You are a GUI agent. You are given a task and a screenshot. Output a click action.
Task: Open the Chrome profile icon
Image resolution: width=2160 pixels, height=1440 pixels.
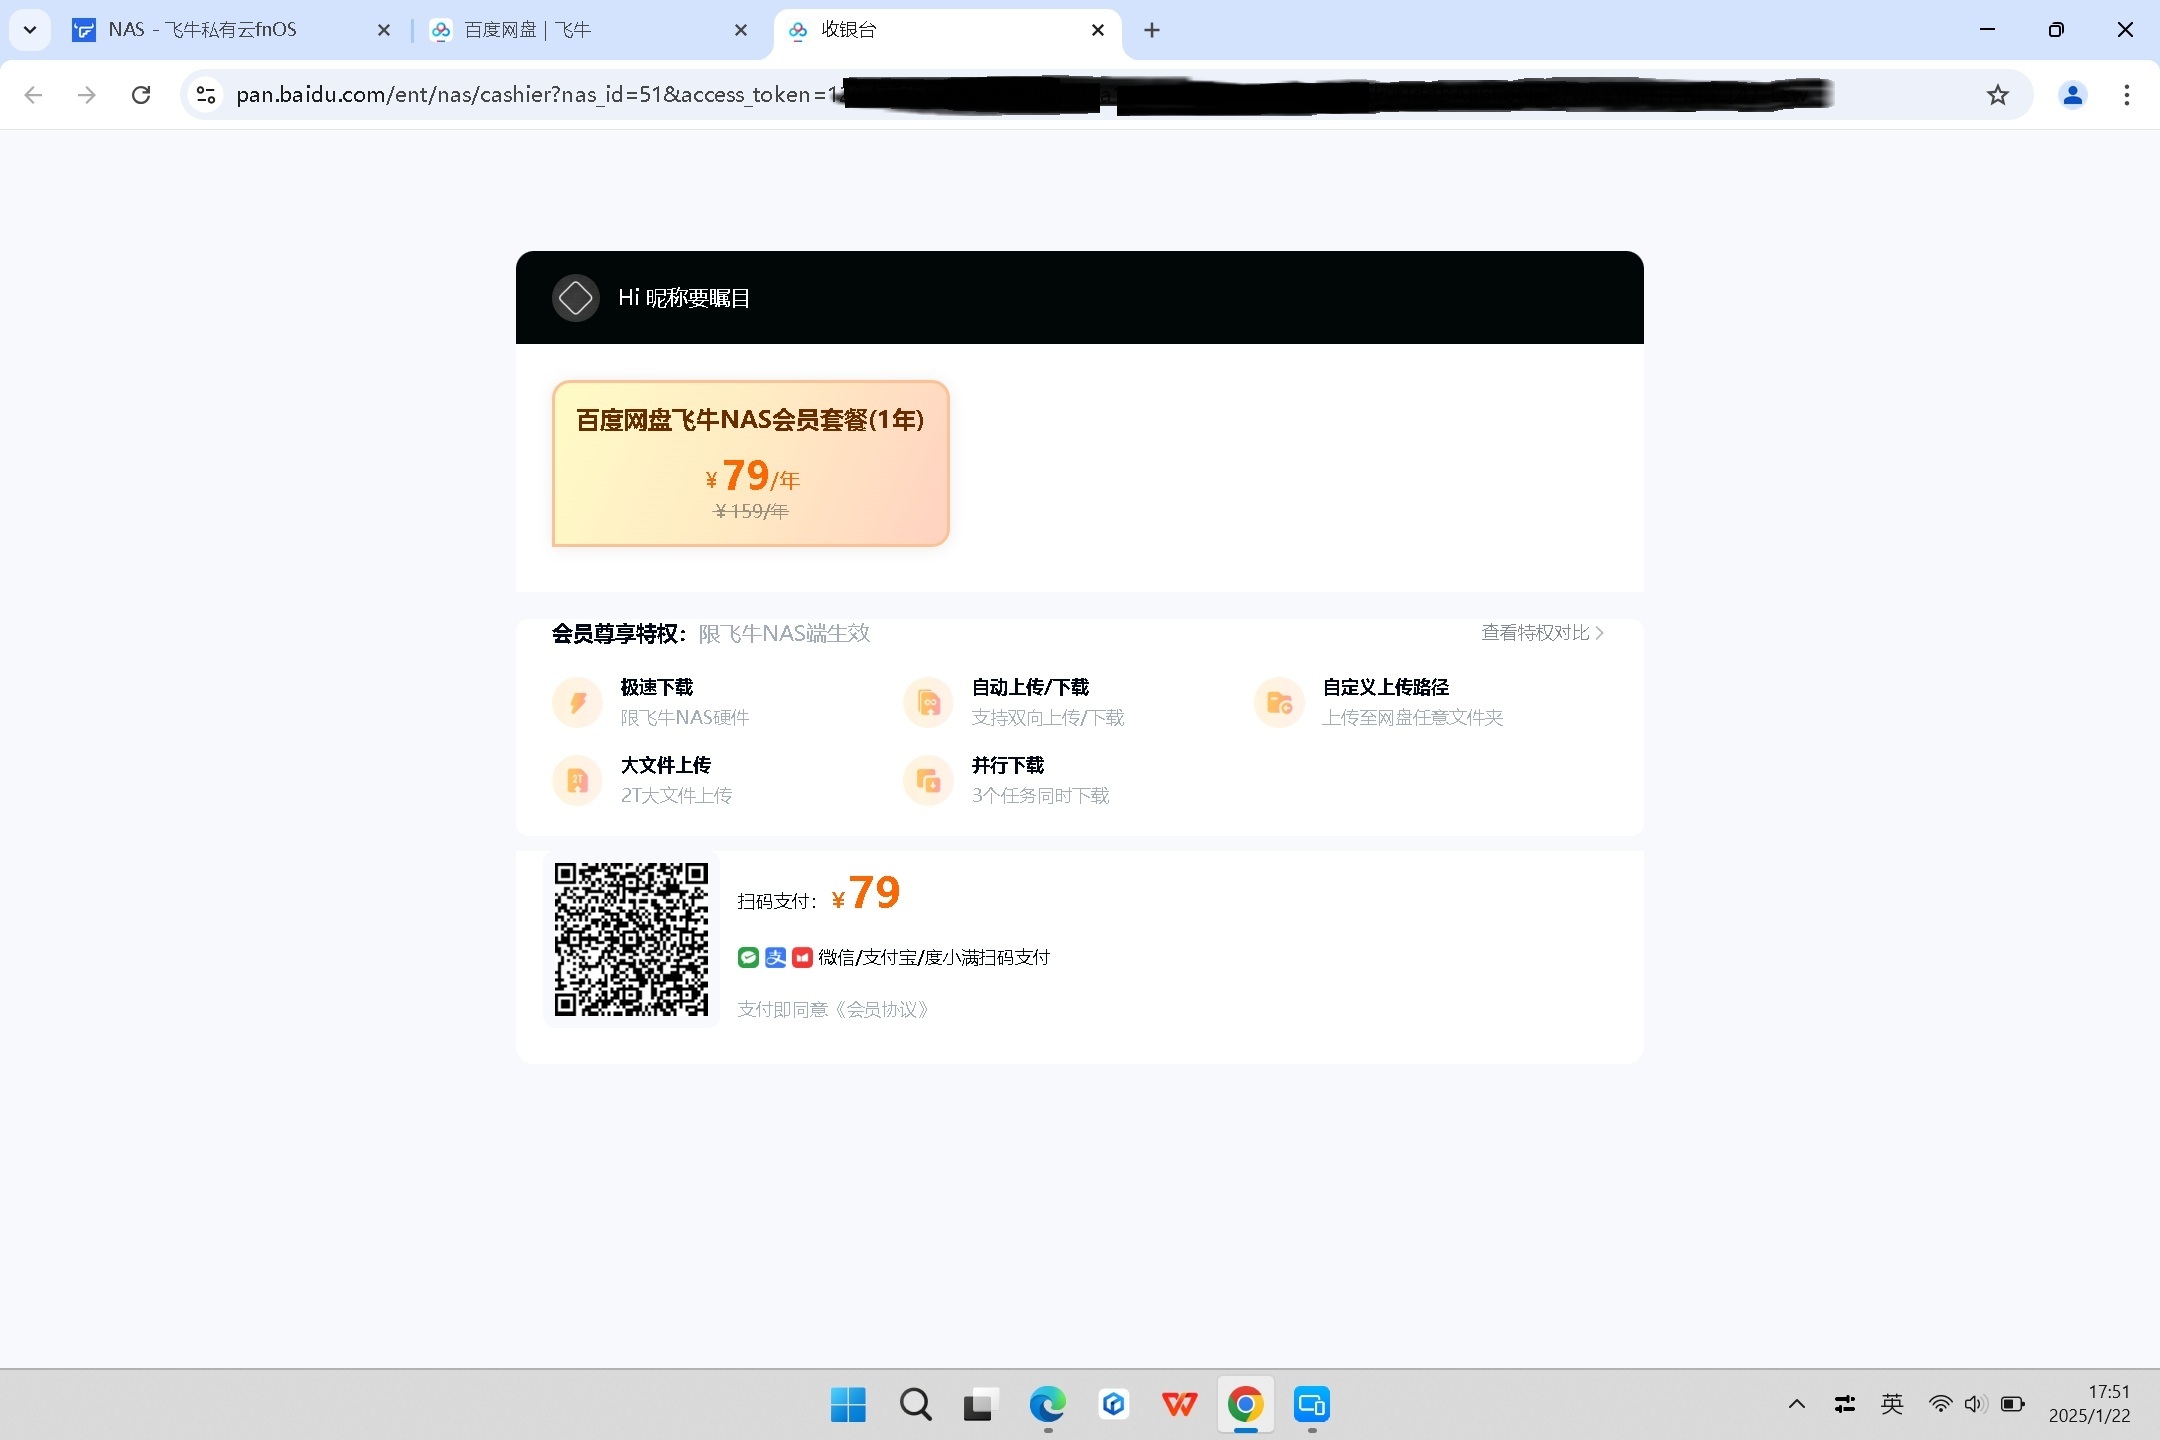coord(2072,95)
